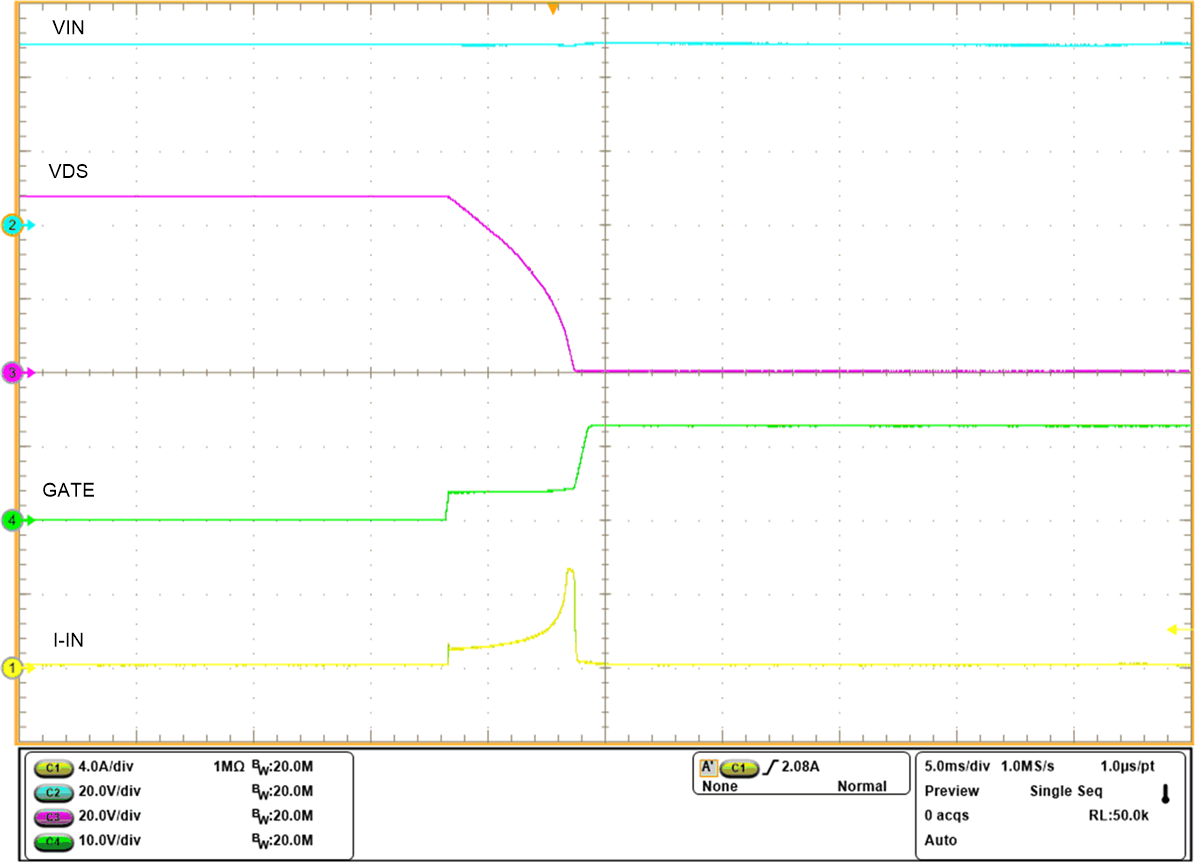Click the orange trigger position marker at top
Image resolution: width=1200 pixels, height=863 pixels.
point(554,8)
